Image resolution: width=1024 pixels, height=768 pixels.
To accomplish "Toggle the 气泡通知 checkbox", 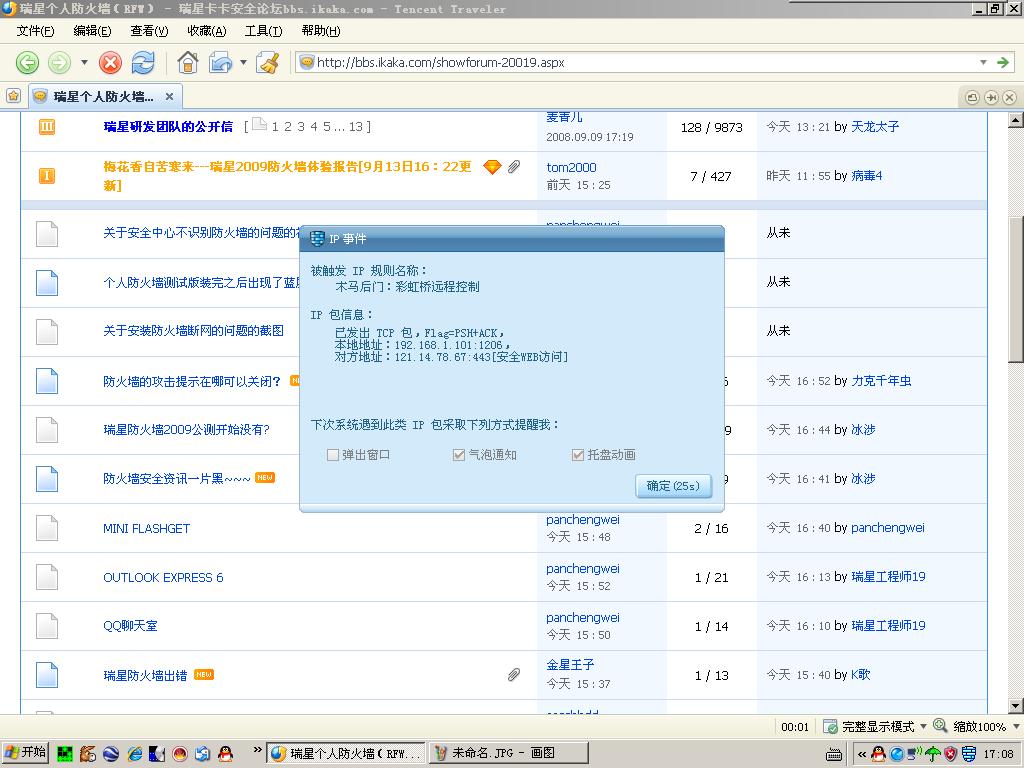I will click(x=459, y=455).
